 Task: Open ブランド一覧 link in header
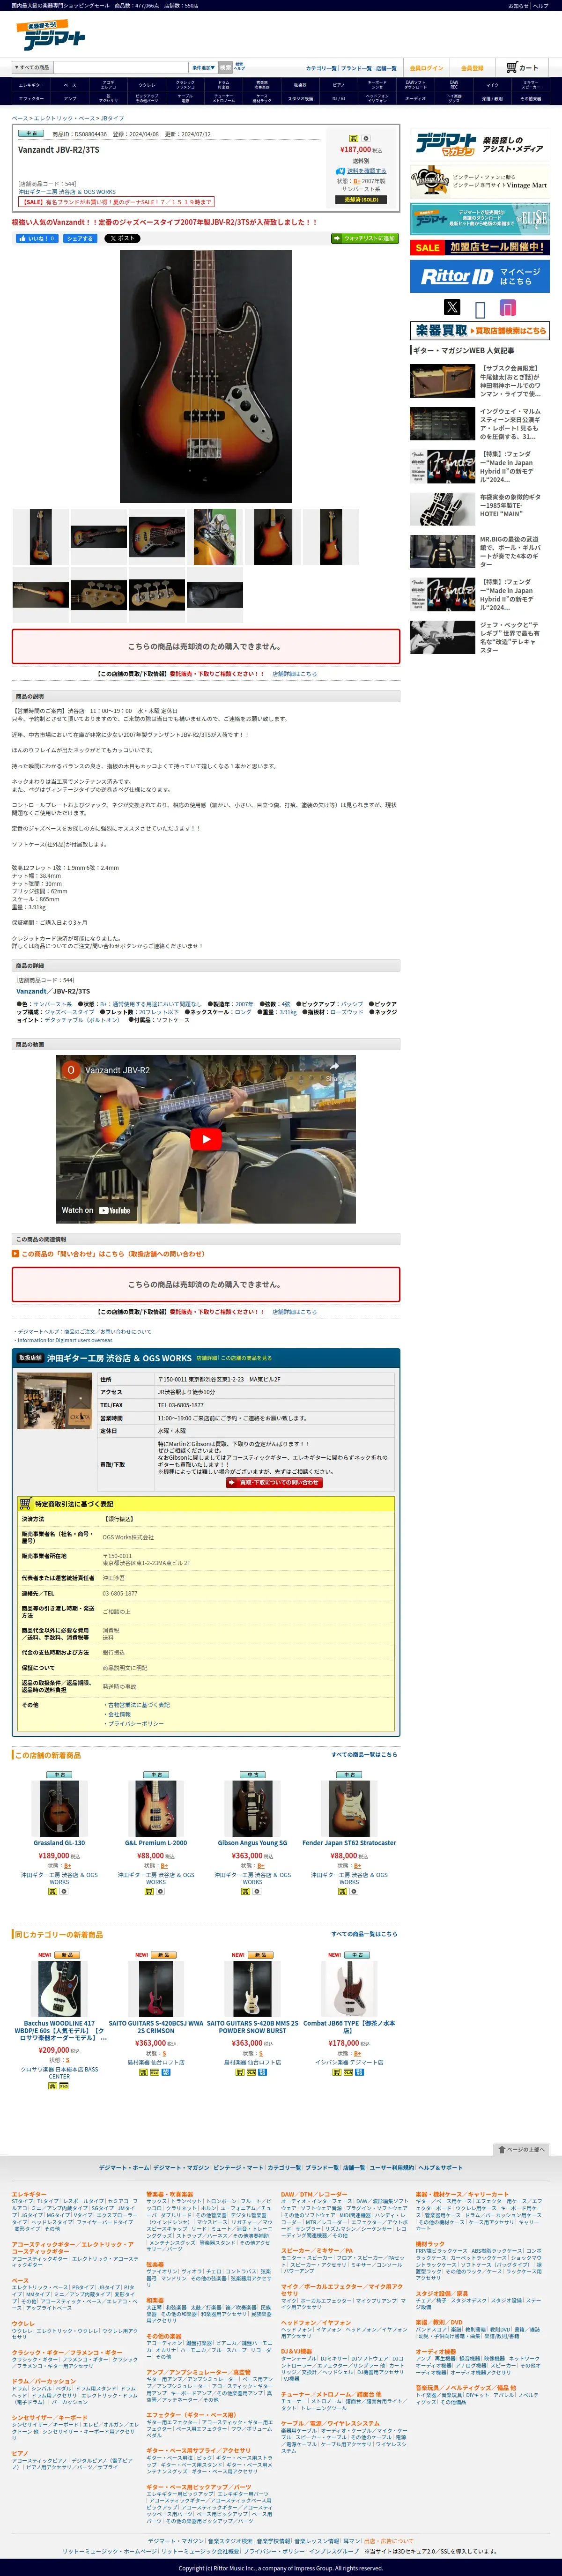click(356, 68)
